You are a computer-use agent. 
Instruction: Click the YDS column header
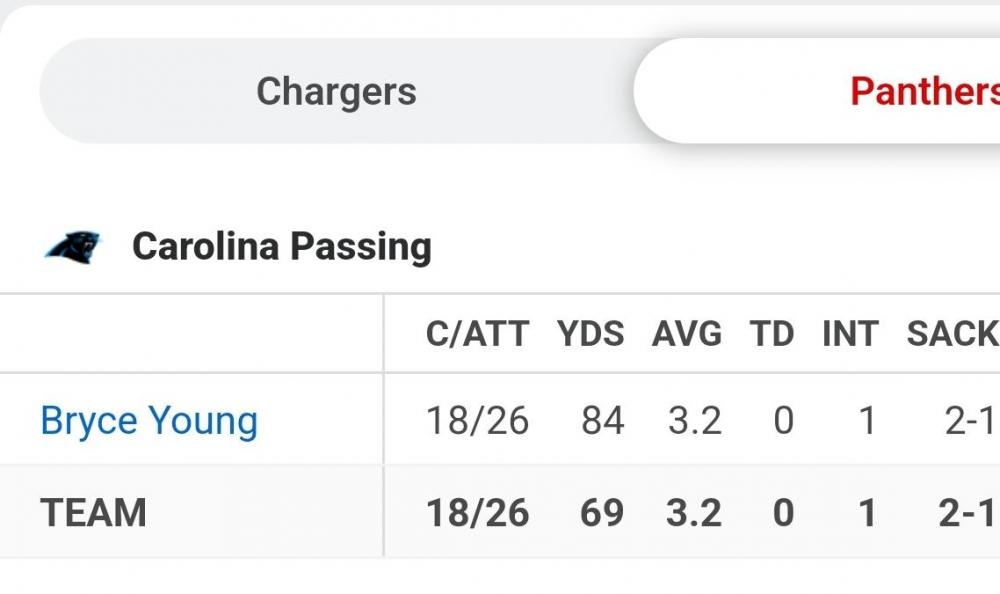(591, 334)
